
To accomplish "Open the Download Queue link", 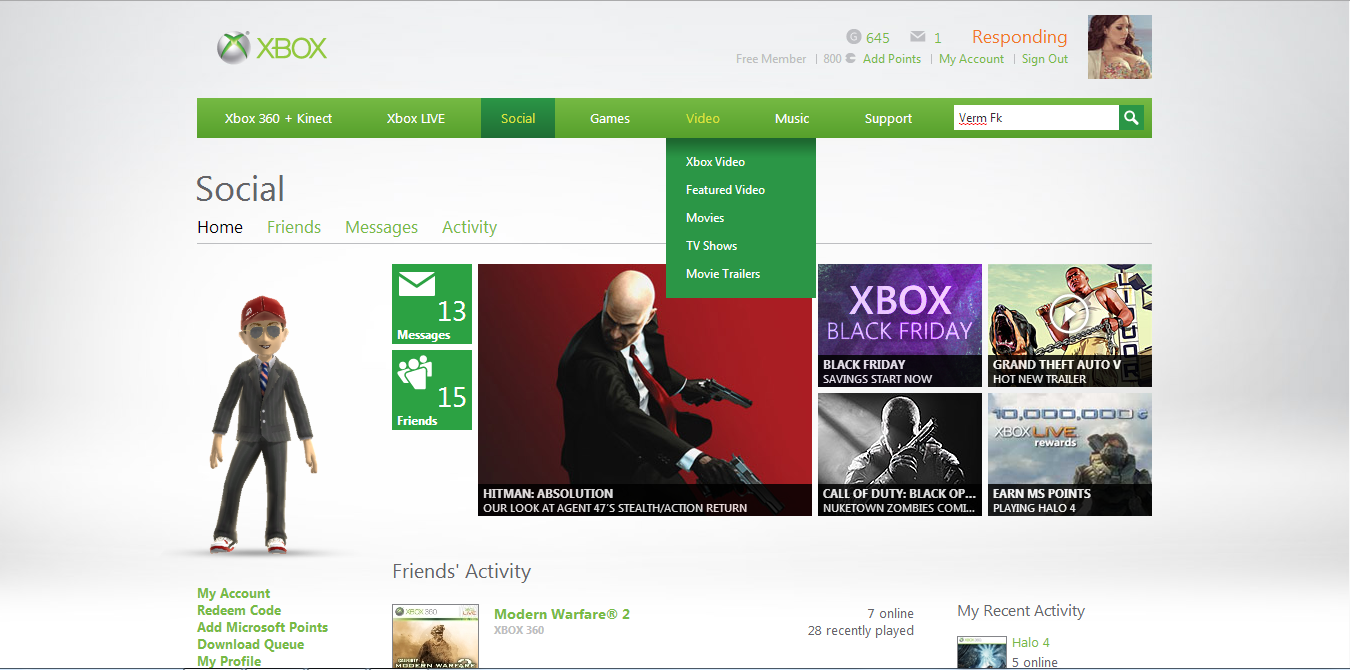I will [x=250, y=645].
